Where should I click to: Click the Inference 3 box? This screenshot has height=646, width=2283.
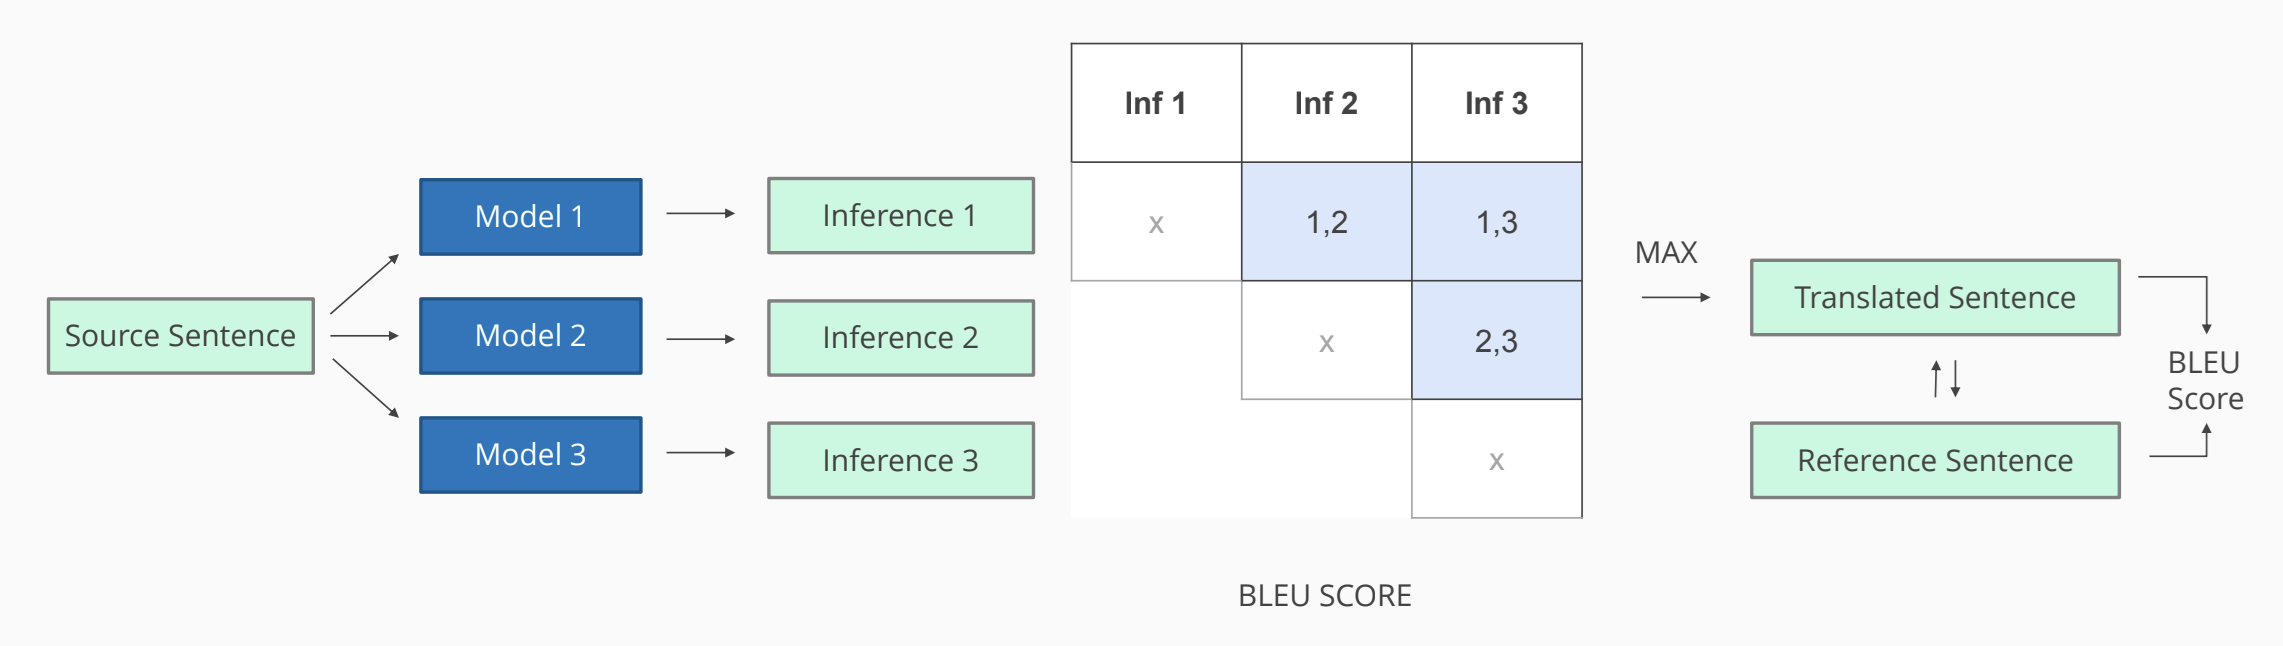click(900, 460)
